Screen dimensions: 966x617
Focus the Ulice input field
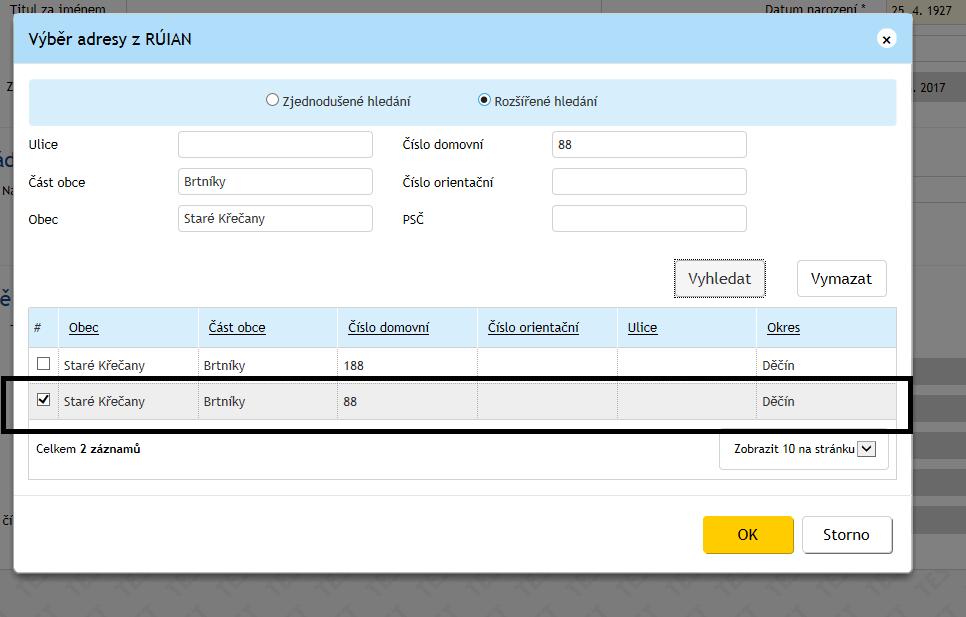(275, 145)
